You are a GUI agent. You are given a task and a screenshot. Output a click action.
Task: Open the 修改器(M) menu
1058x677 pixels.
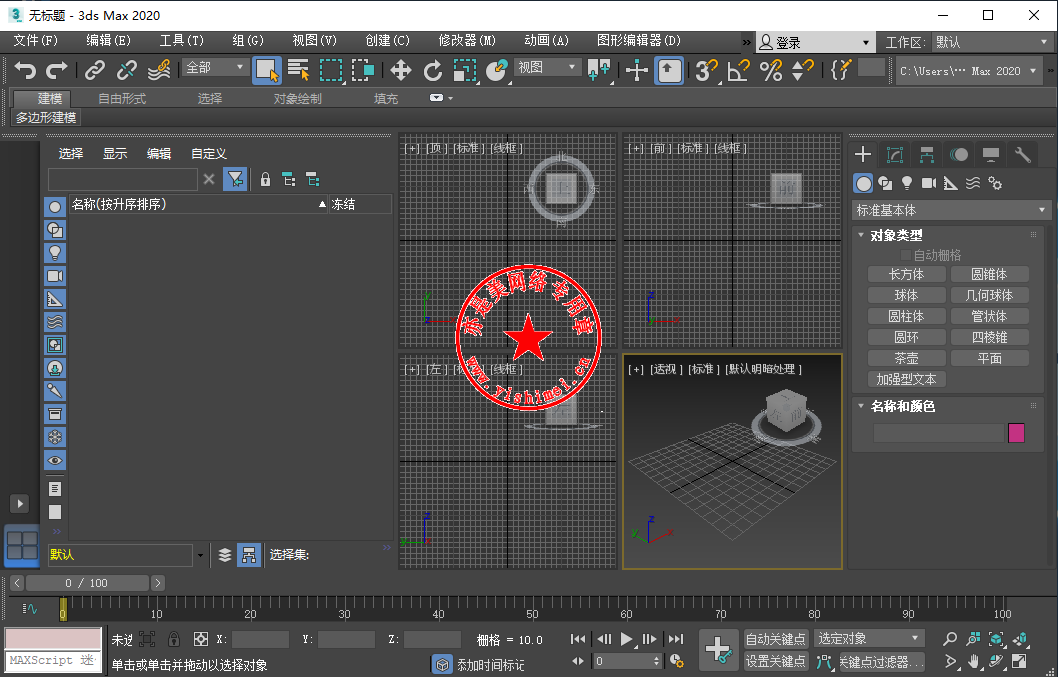tap(467, 41)
